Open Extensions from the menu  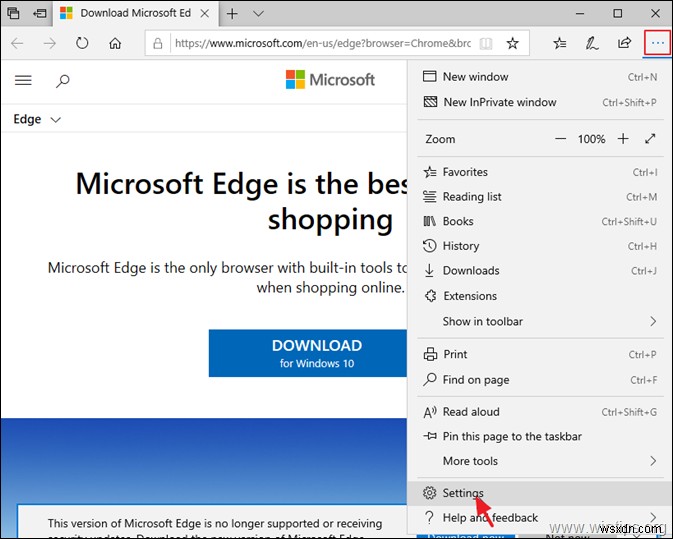pos(540,296)
